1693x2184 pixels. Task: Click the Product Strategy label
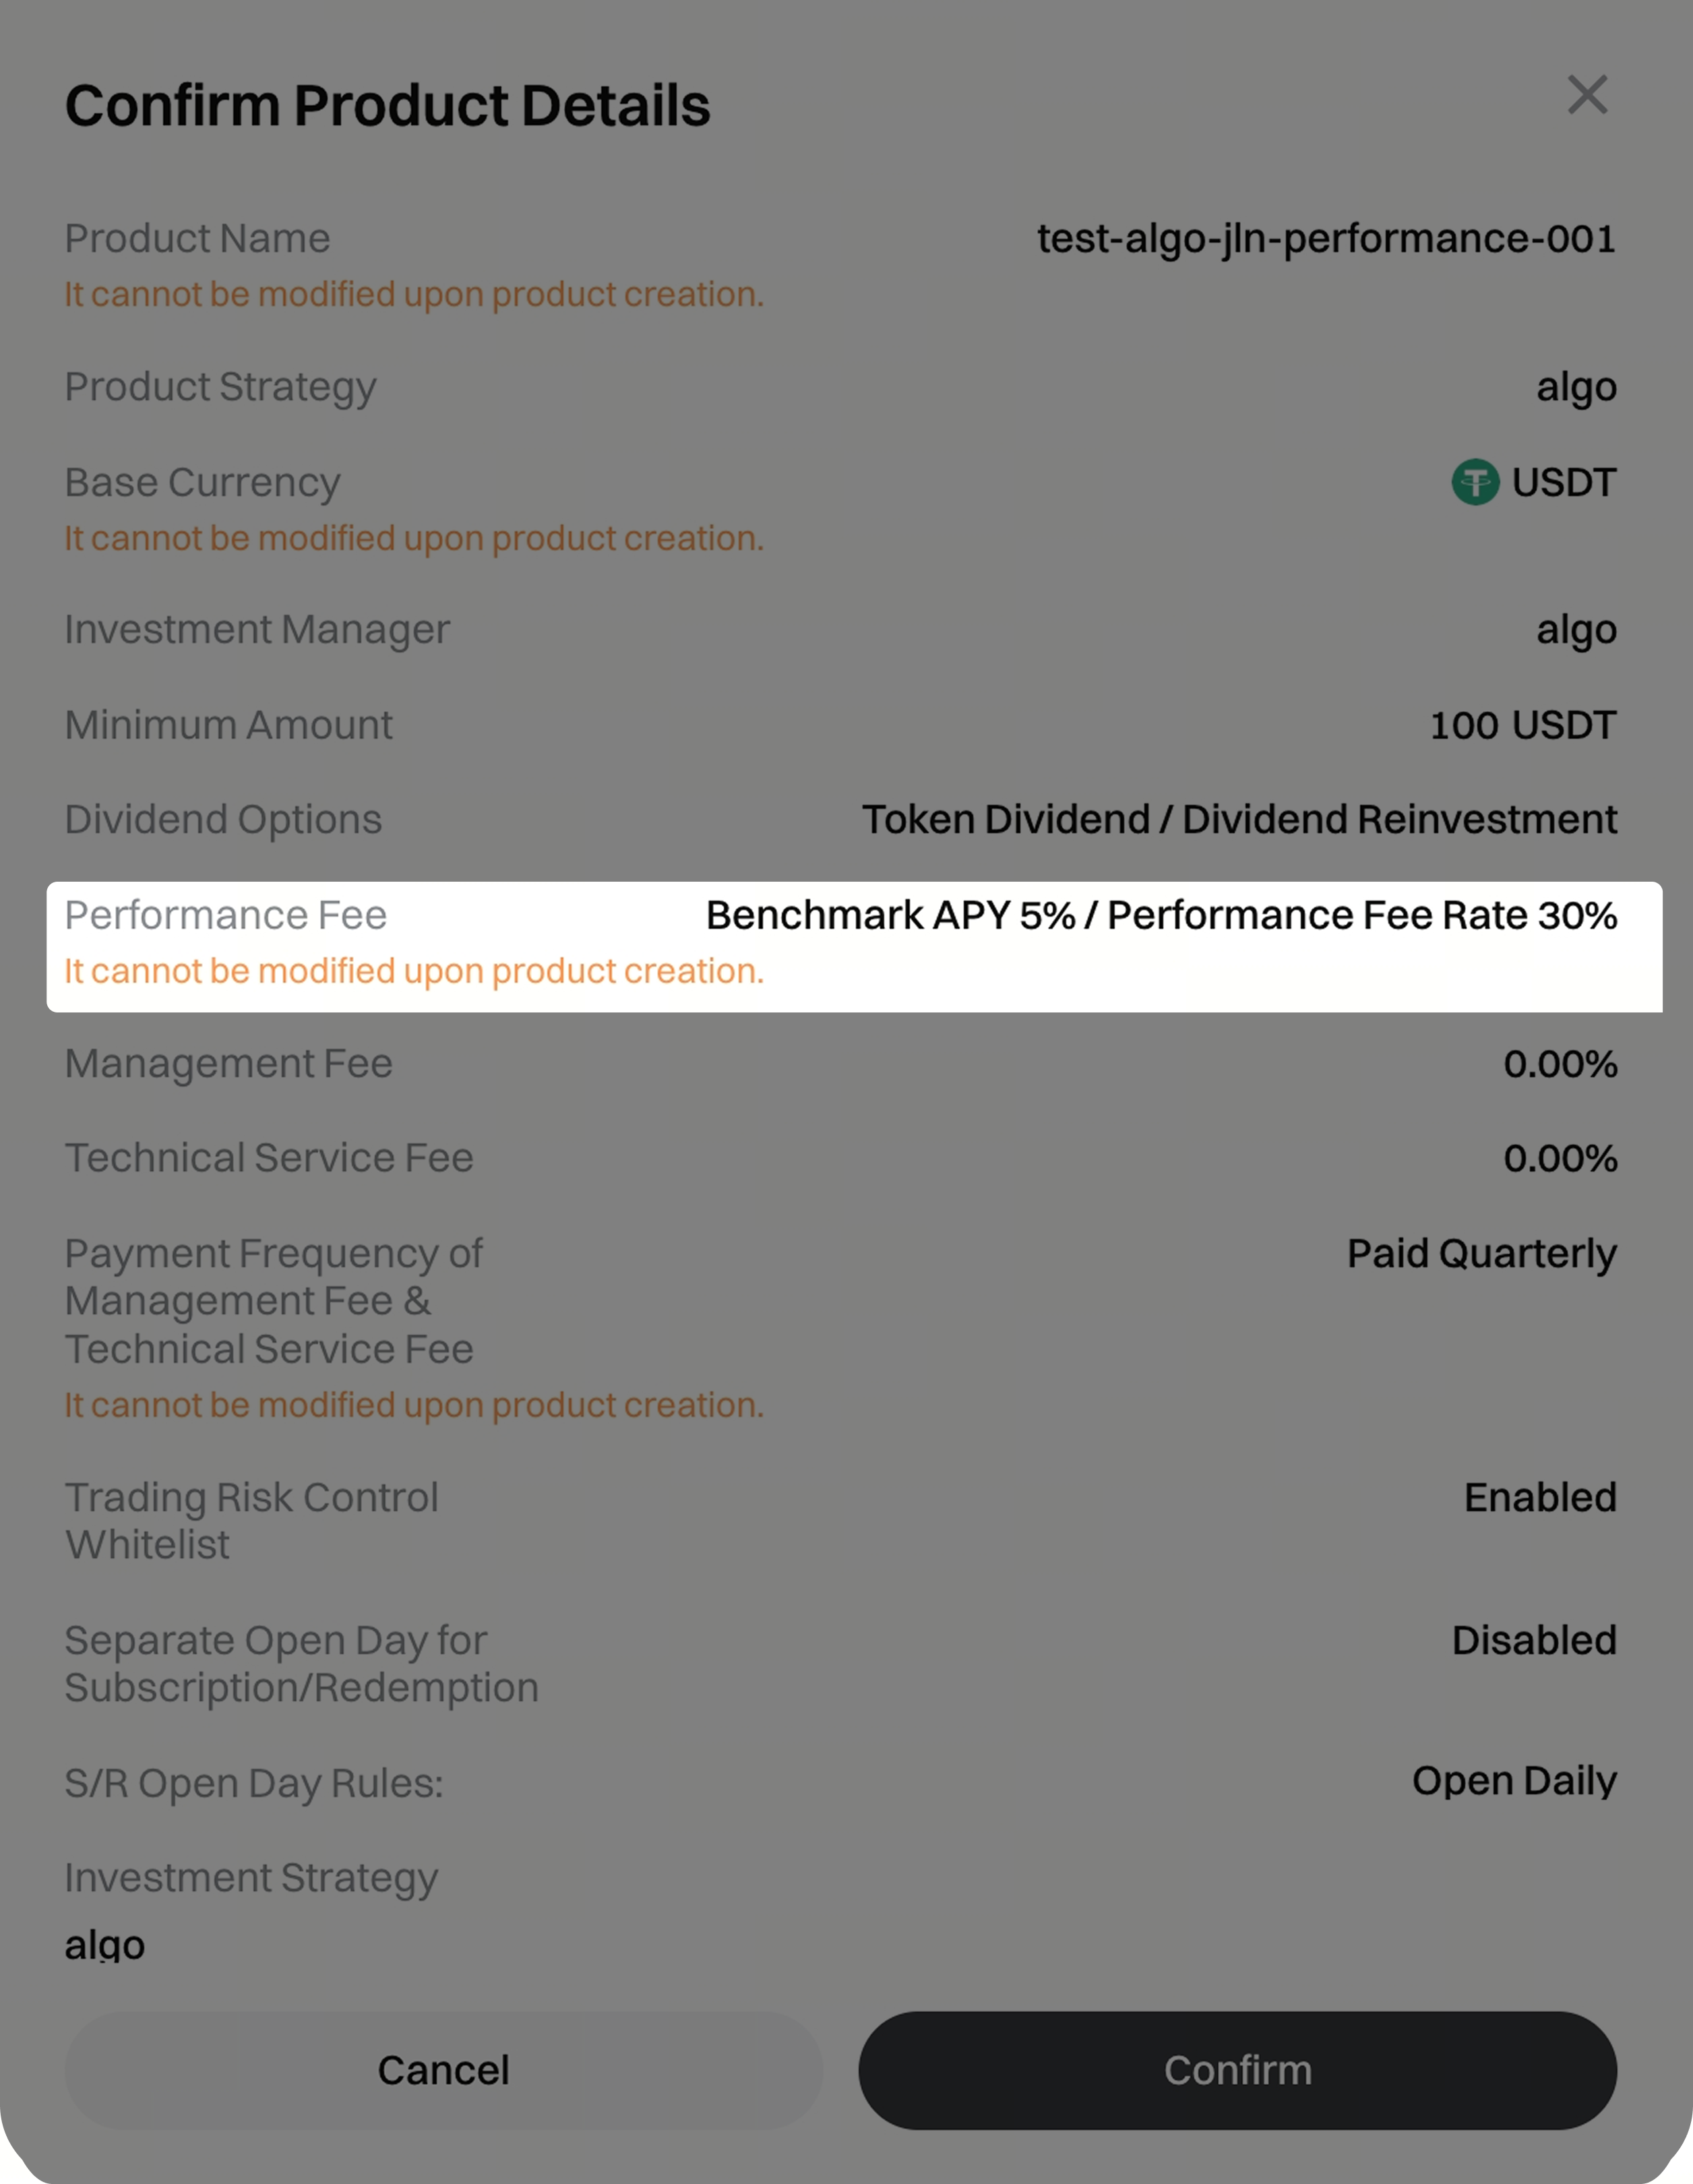[x=220, y=386]
